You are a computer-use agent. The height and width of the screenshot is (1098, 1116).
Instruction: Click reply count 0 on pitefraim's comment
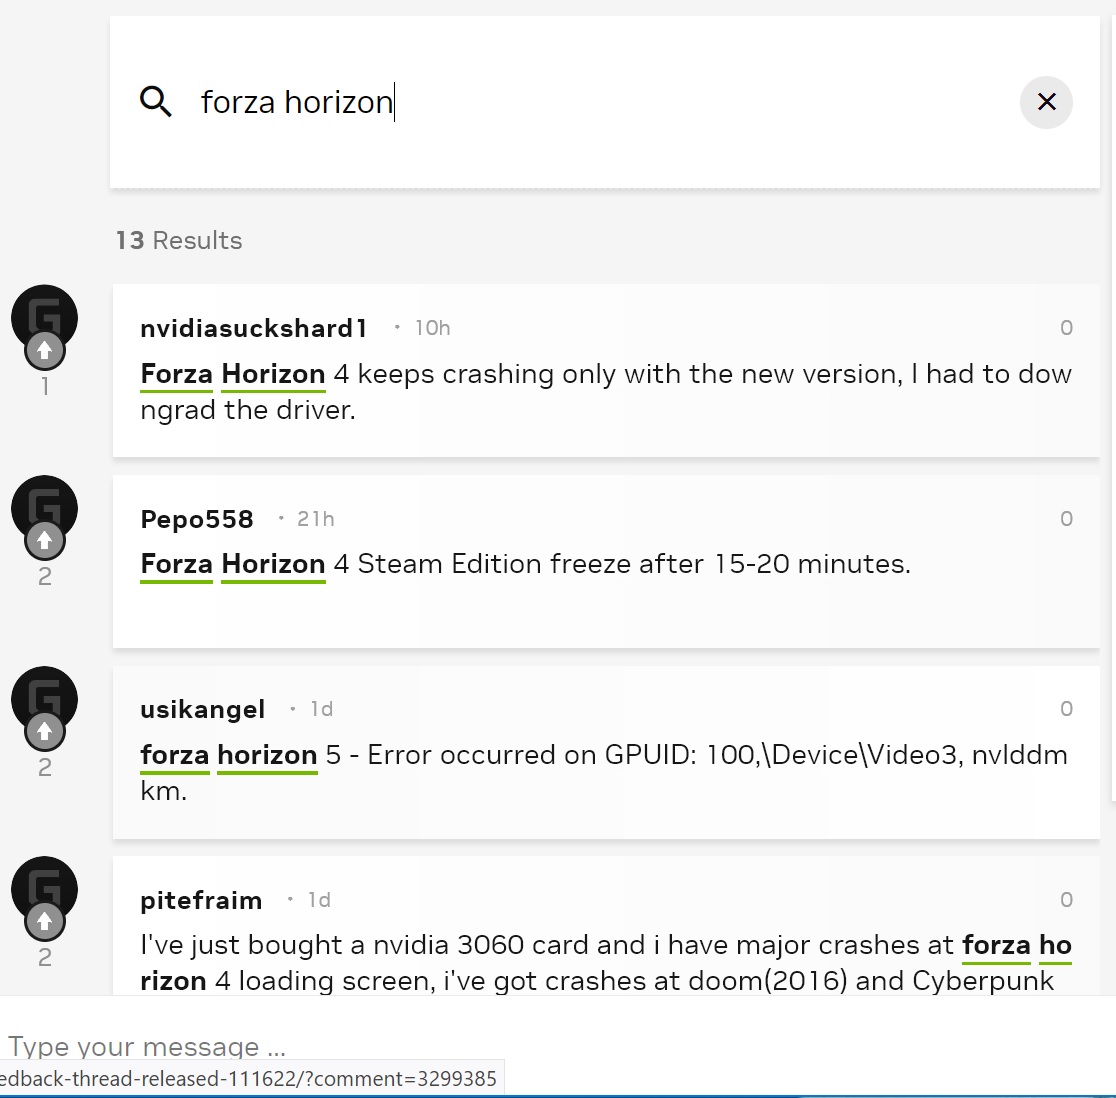tap(1066, 900)
